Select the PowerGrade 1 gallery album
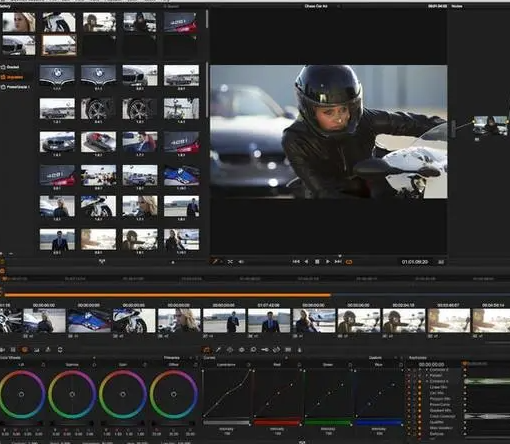Screen dimensions: 510x444 tap(16, 87)
